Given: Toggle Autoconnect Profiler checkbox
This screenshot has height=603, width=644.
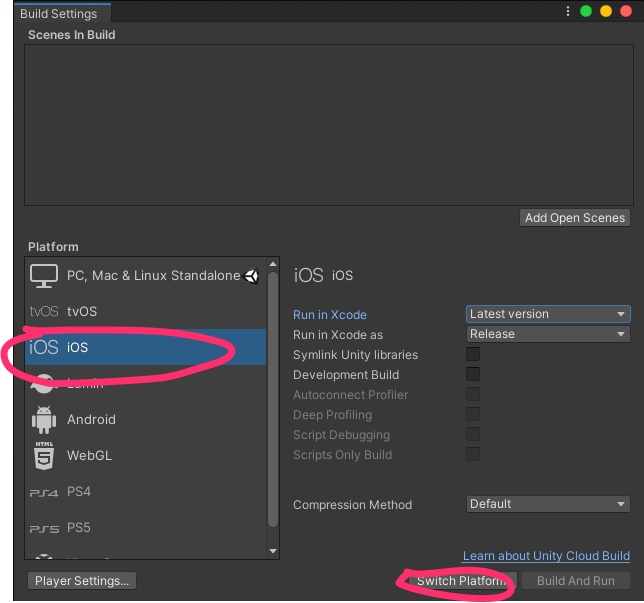Looking at the screenshot, I should click(473, 394).
